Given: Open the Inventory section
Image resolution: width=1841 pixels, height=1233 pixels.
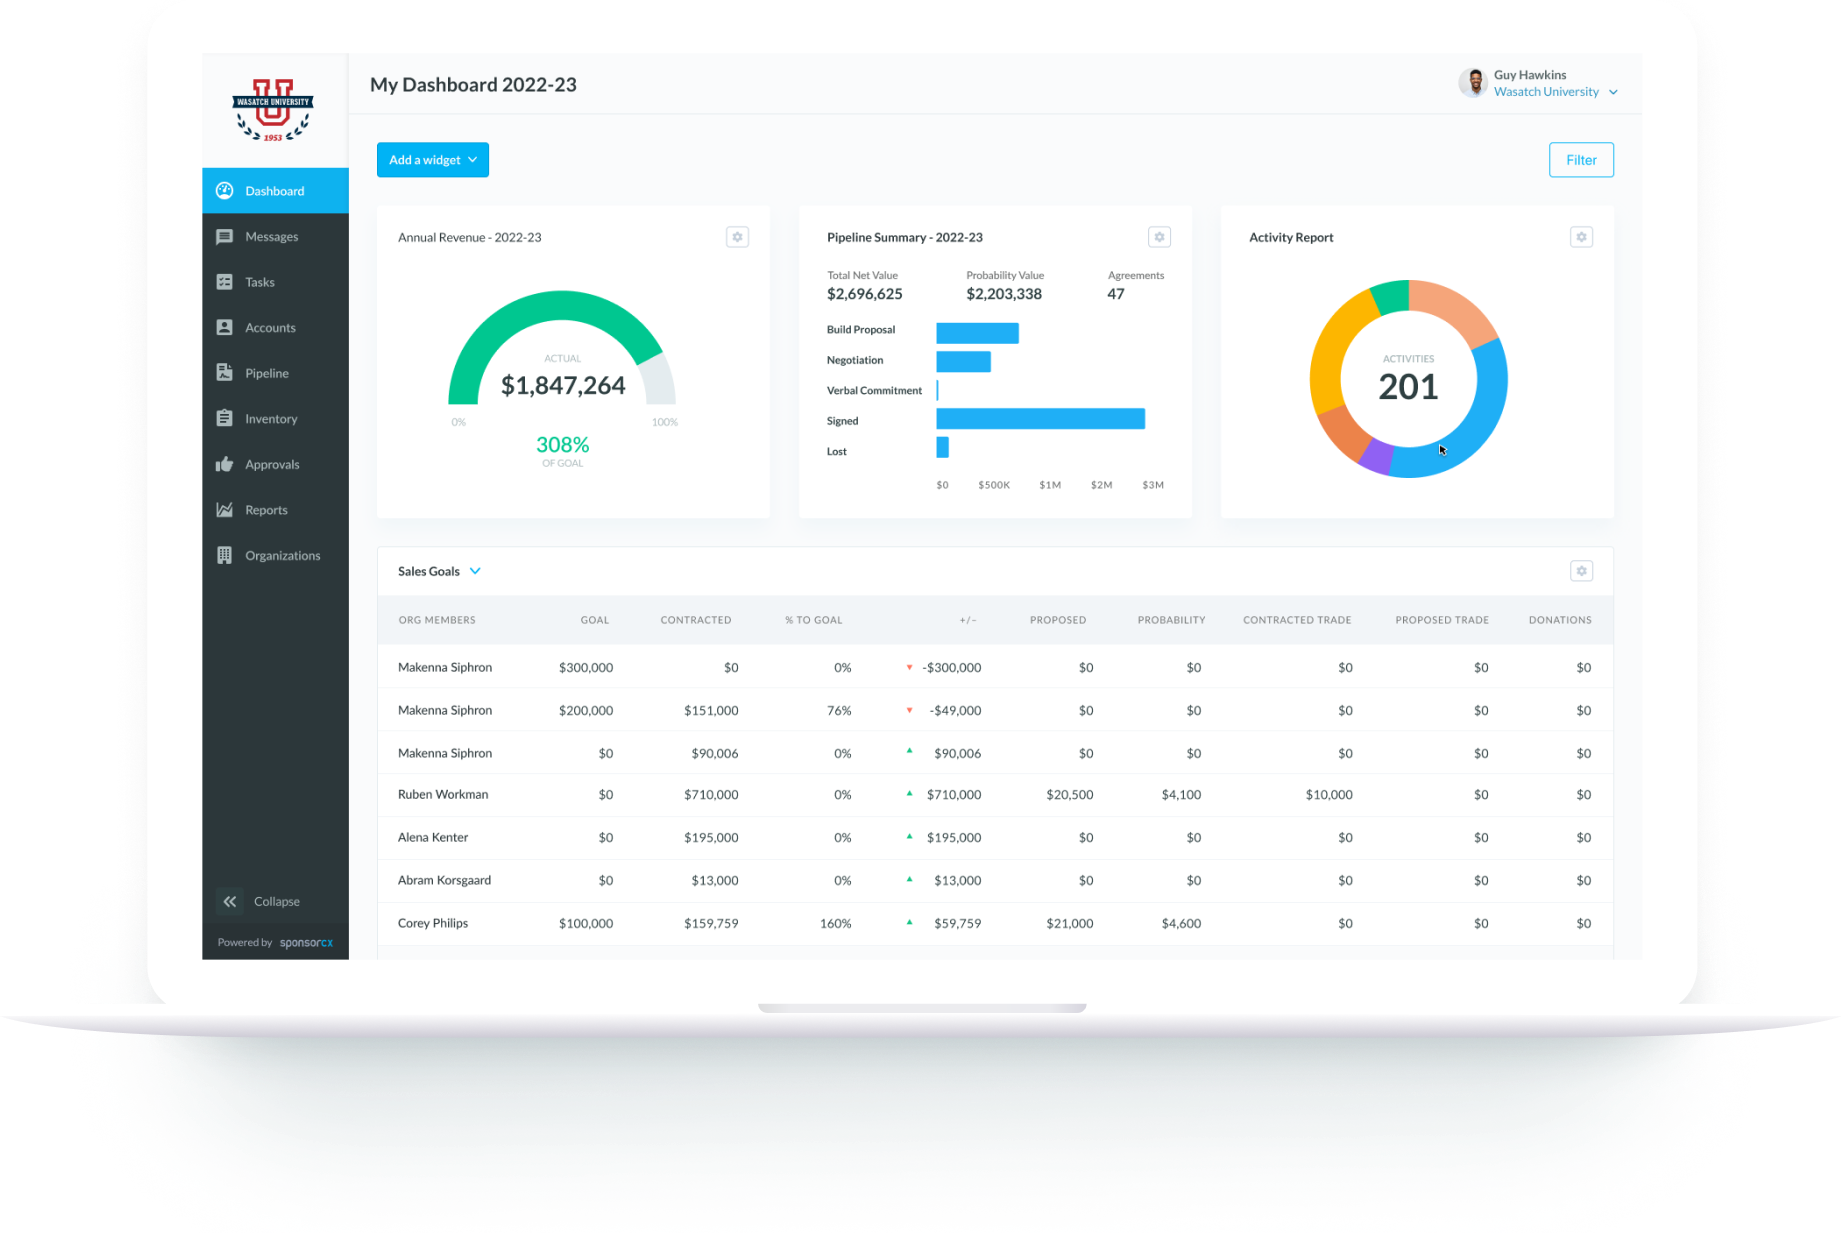Looking at the screenshot, I should 226,418.
